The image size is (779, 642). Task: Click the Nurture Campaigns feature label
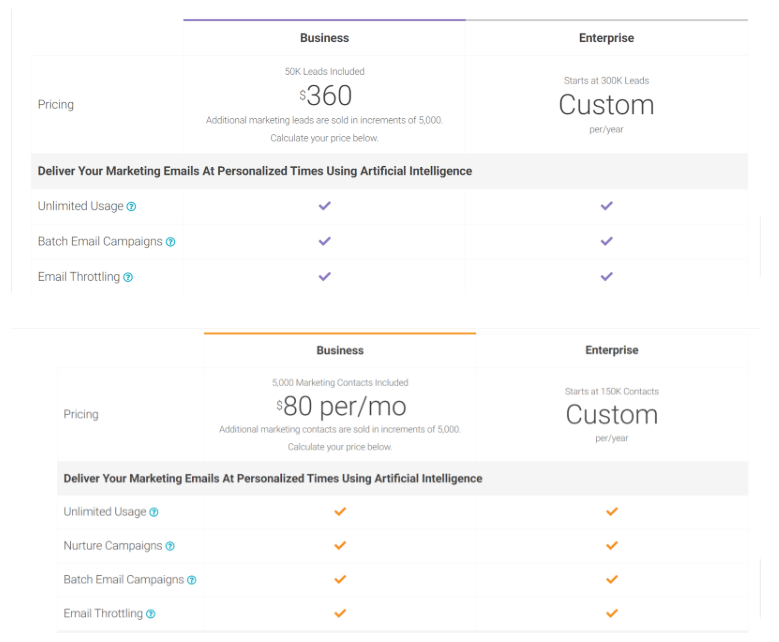[113, 546]
